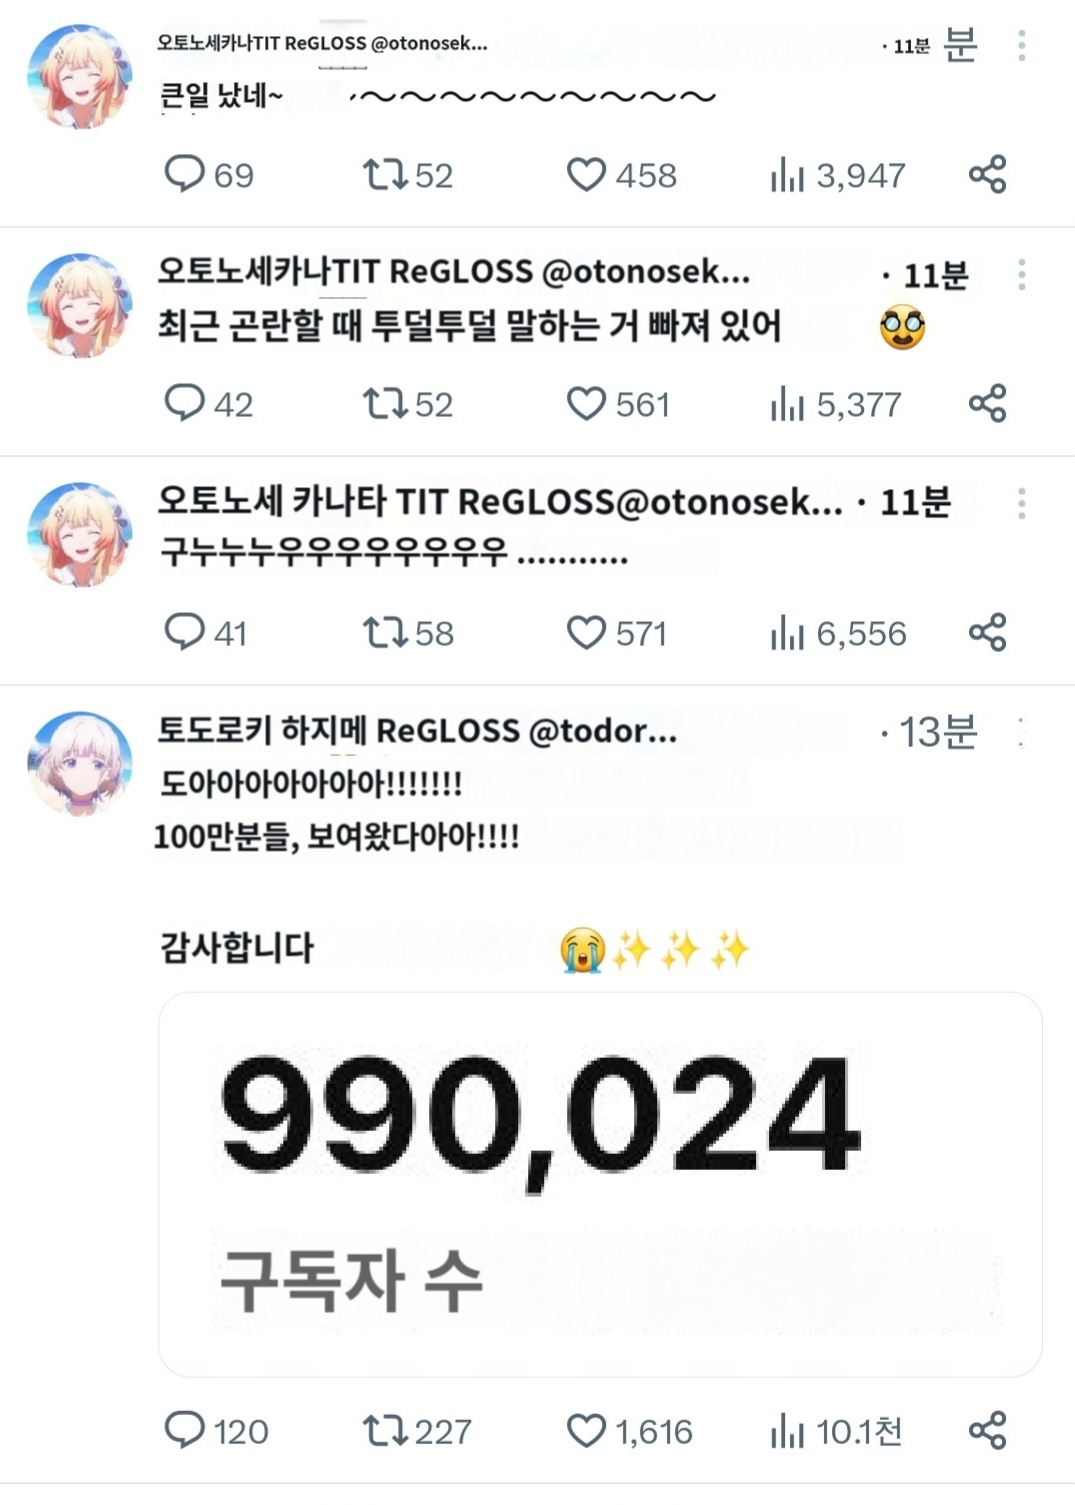The height and width of the screenshot is (1505, 1075).
Task: Share the tweet with 6,556 views
Action: pos(987,632)
